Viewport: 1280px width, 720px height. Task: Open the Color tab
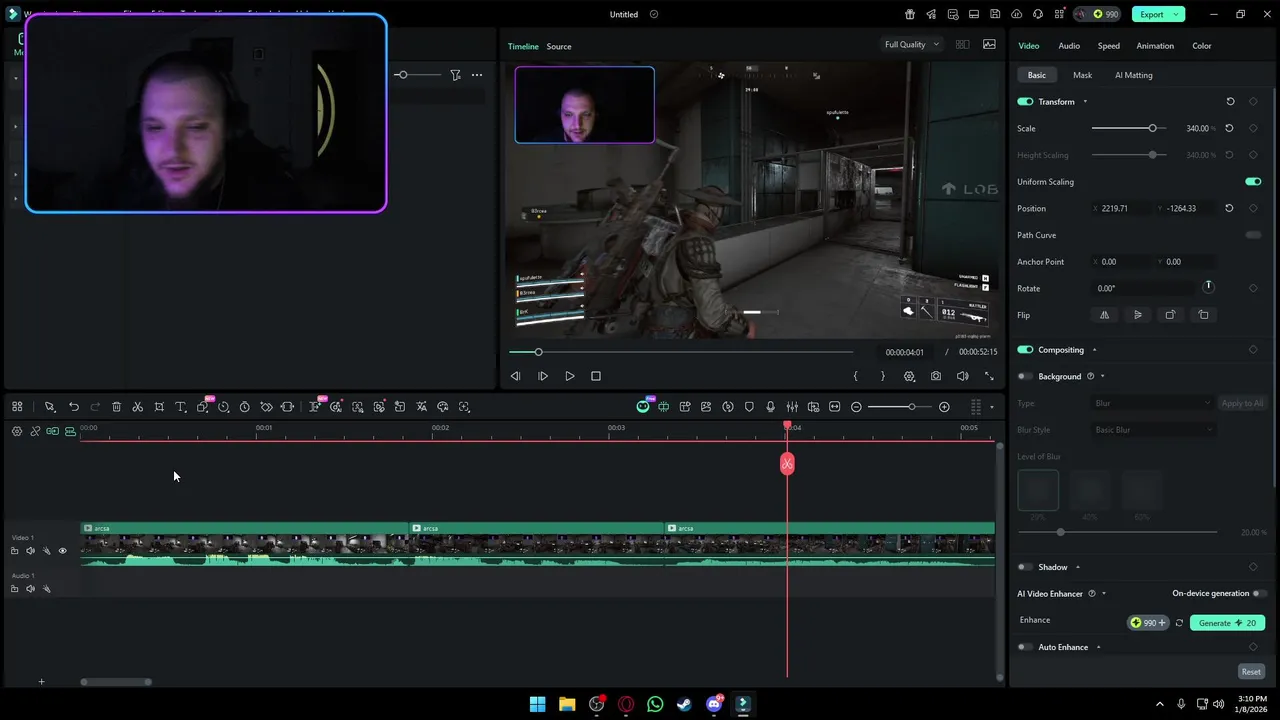click(x=1202, y=46)
